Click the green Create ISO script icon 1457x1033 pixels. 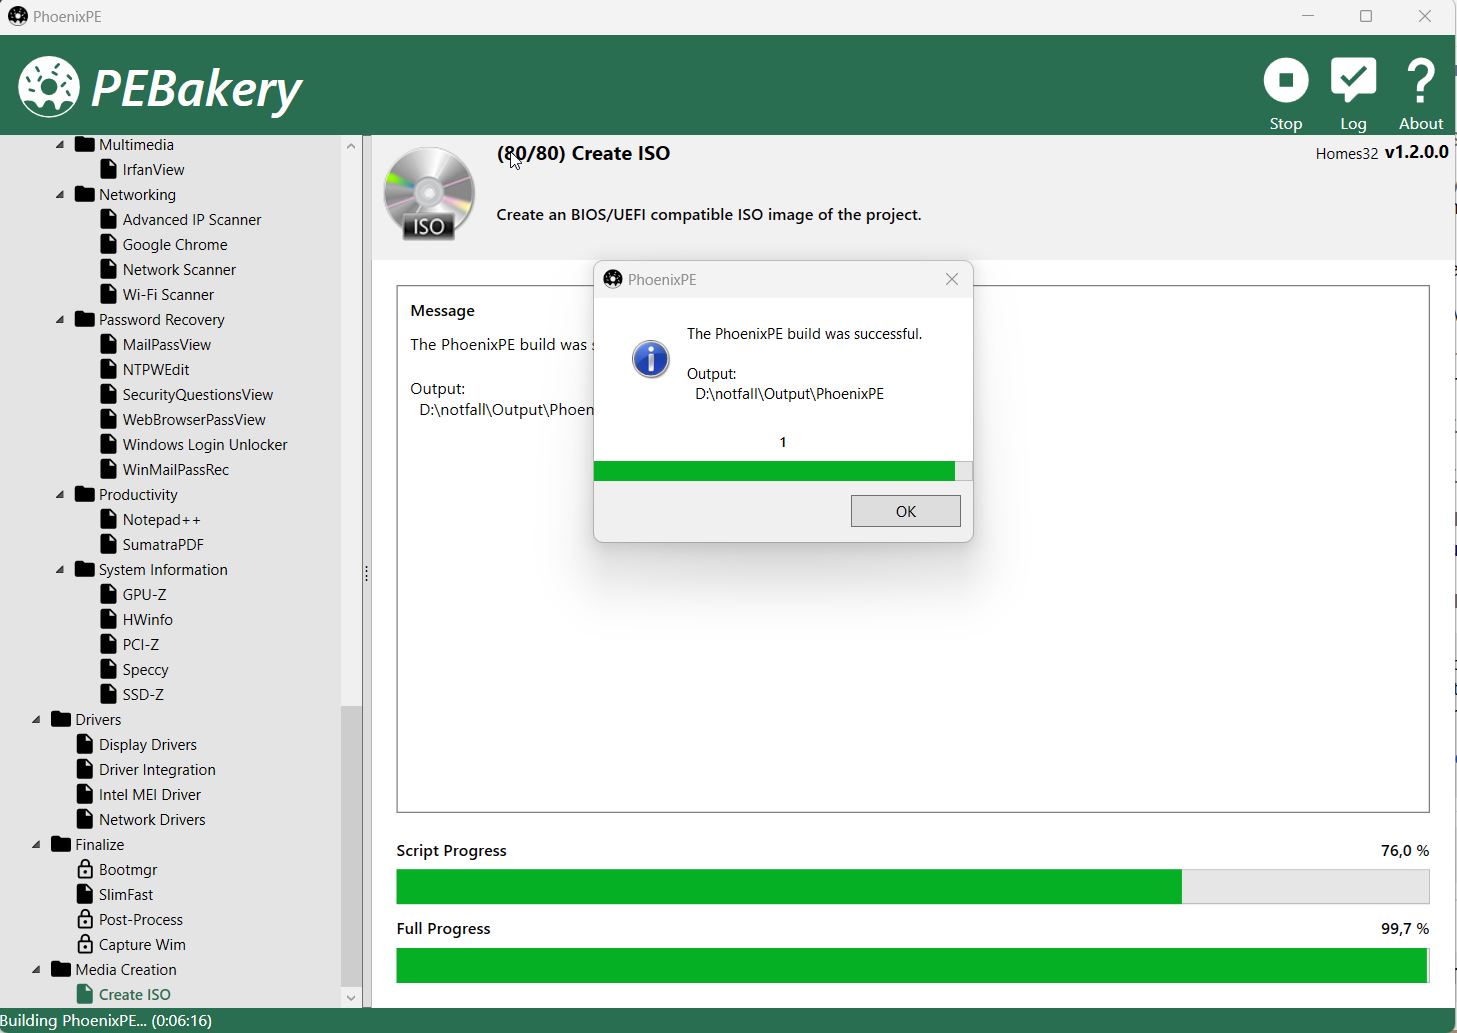click(x=85, y=994)
